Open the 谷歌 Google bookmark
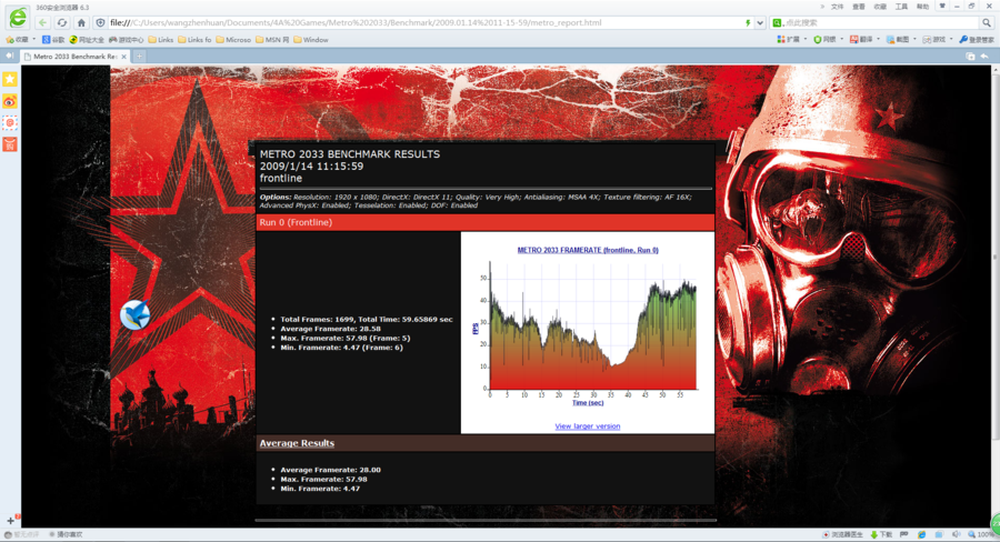Viewport: 1000px width, 542px height. click(53, 40)
